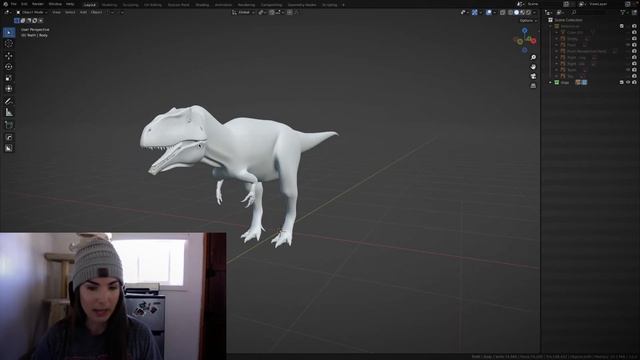The width and height of the screenshot is (640, 360).
Task: Toggle viewport gizmo display
Action: (475, 13)
